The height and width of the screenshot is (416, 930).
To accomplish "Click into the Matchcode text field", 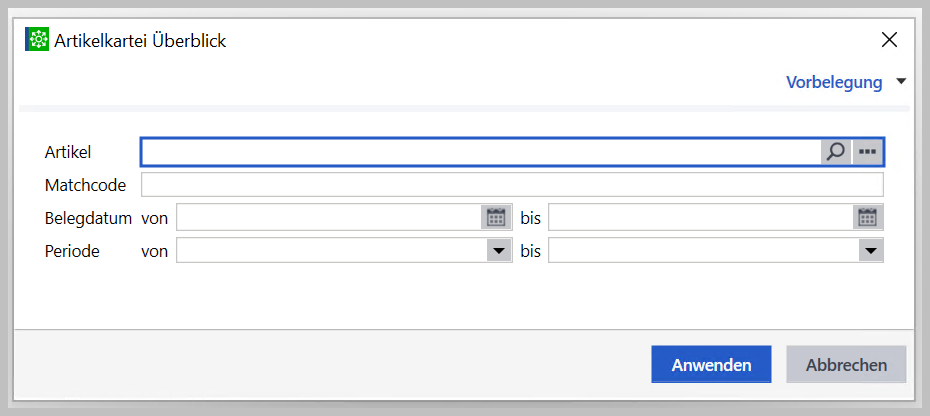I will 512,185.
